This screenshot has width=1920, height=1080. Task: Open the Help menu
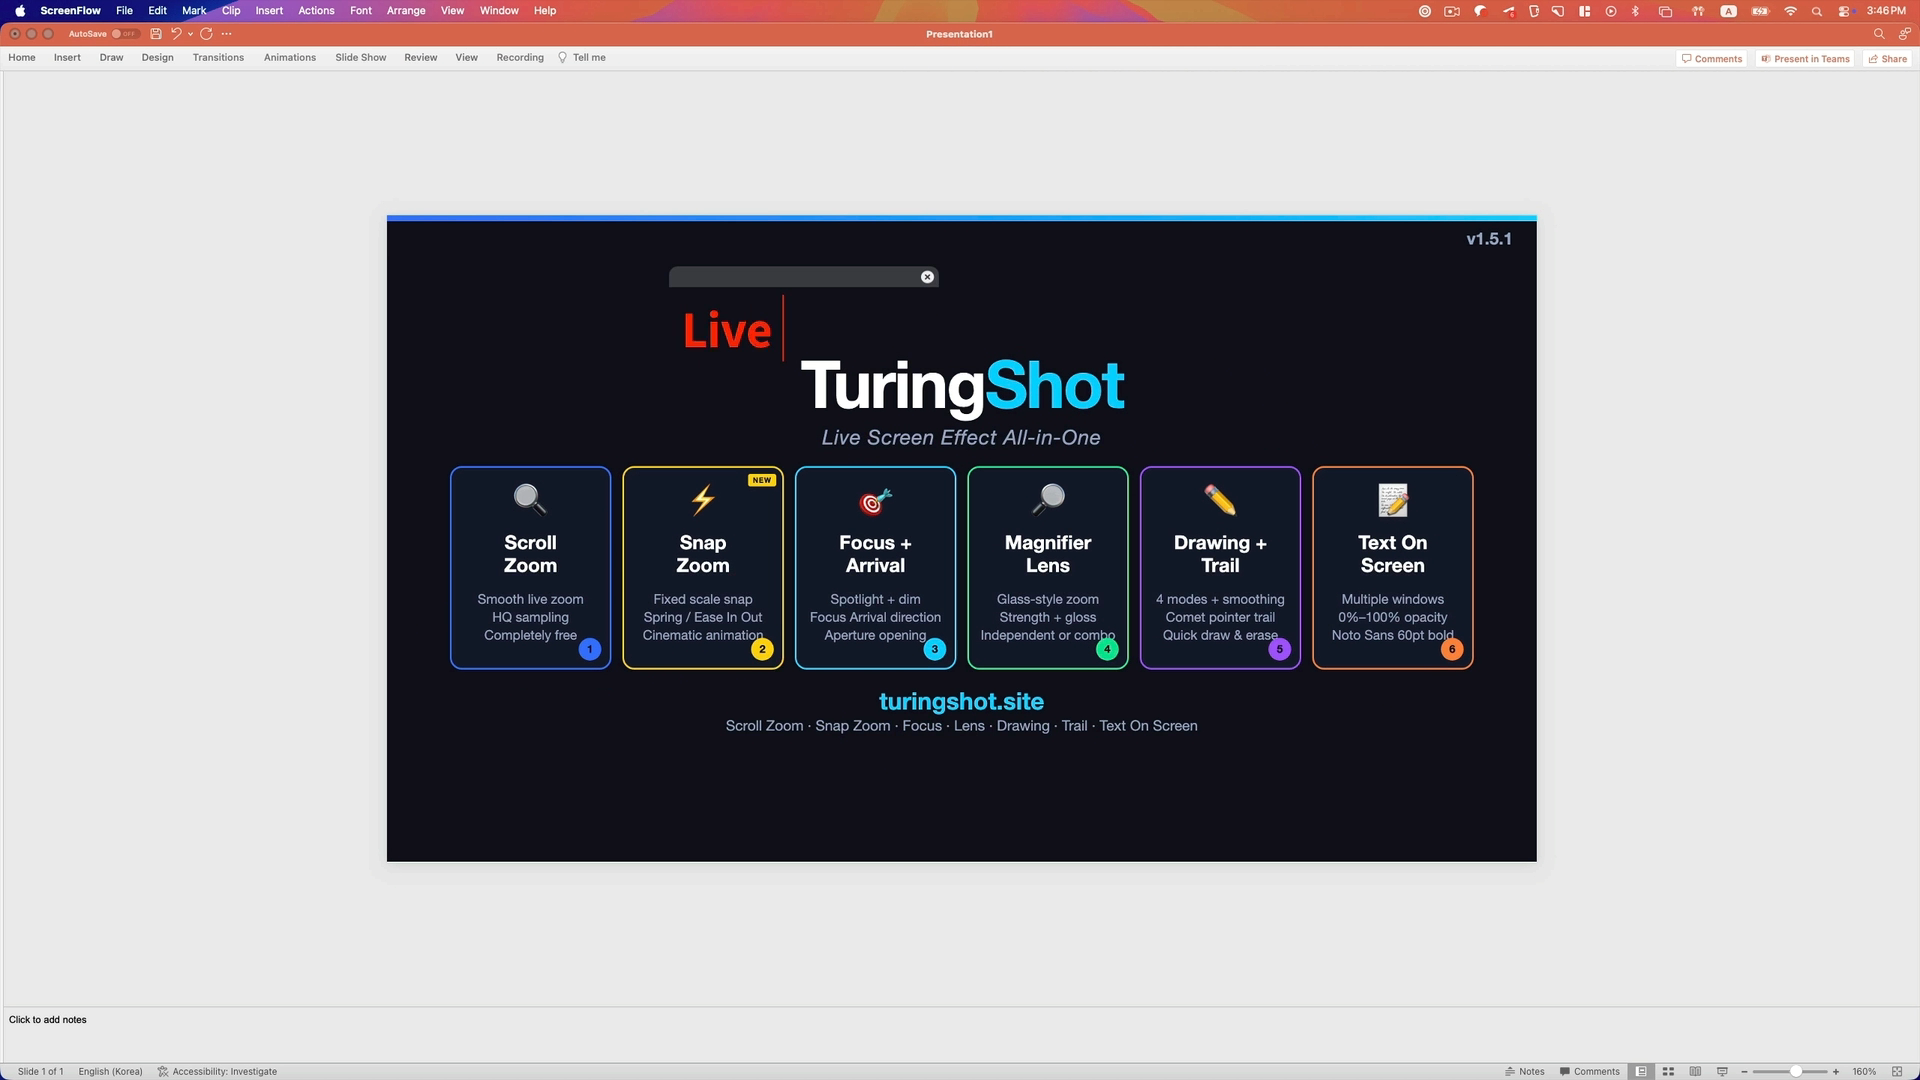pyautogui.click(x=545, y=11)
